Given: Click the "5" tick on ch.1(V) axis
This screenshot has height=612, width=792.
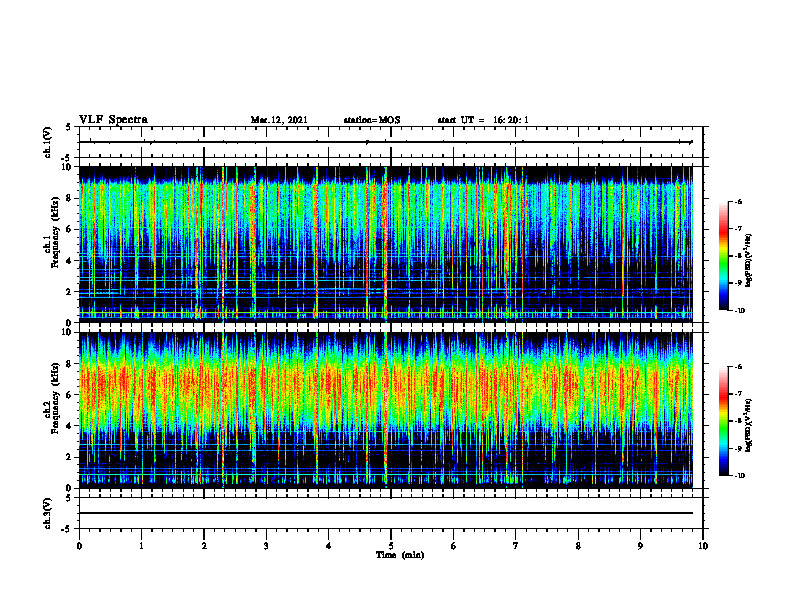Looking at the screenshot, I should pos(69,127).
